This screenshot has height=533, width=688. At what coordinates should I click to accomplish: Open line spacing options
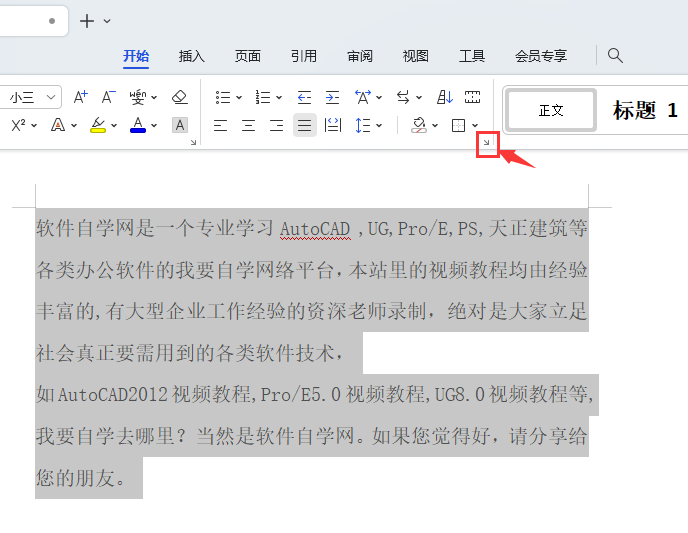tap(363, 125)
